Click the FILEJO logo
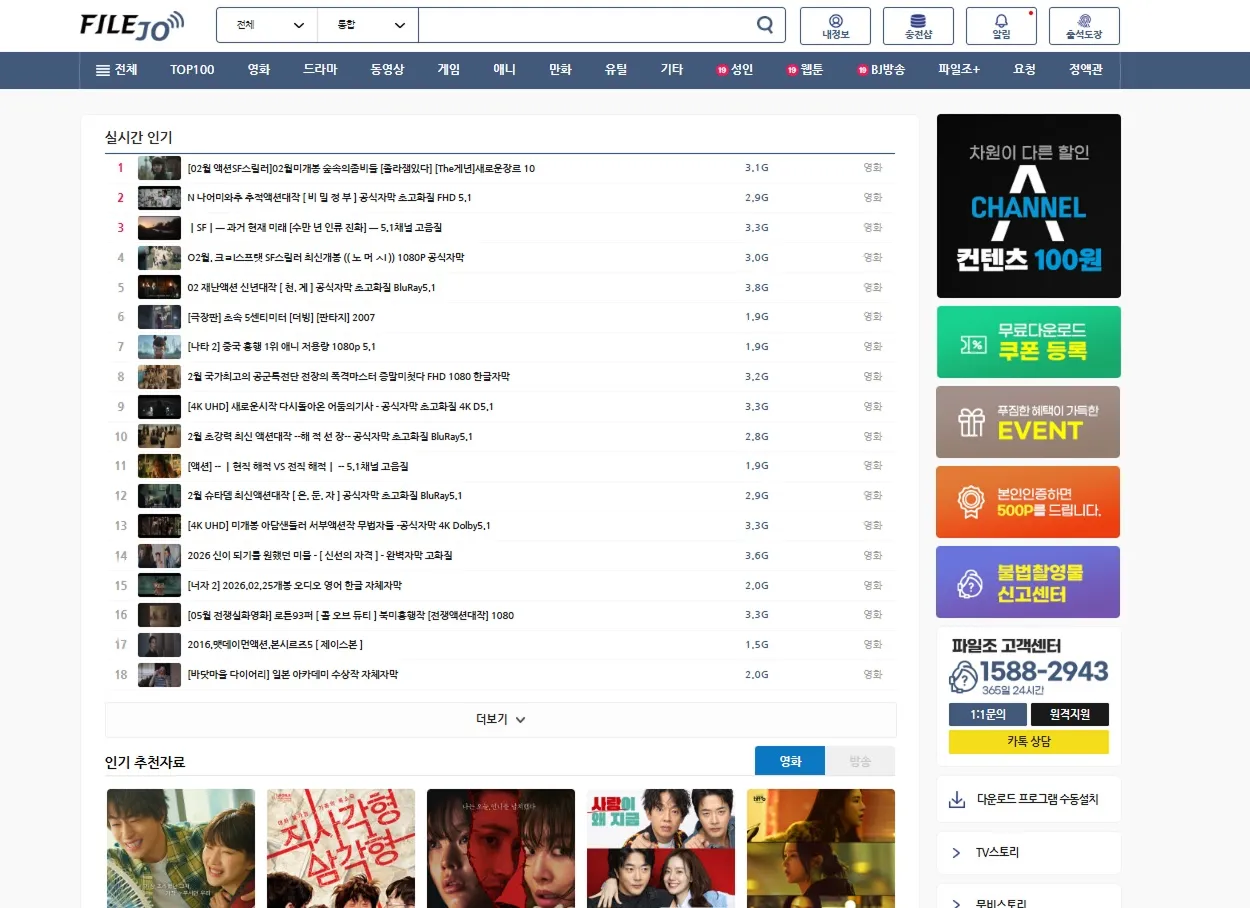Screen dimensions: 1250x908 132,24
